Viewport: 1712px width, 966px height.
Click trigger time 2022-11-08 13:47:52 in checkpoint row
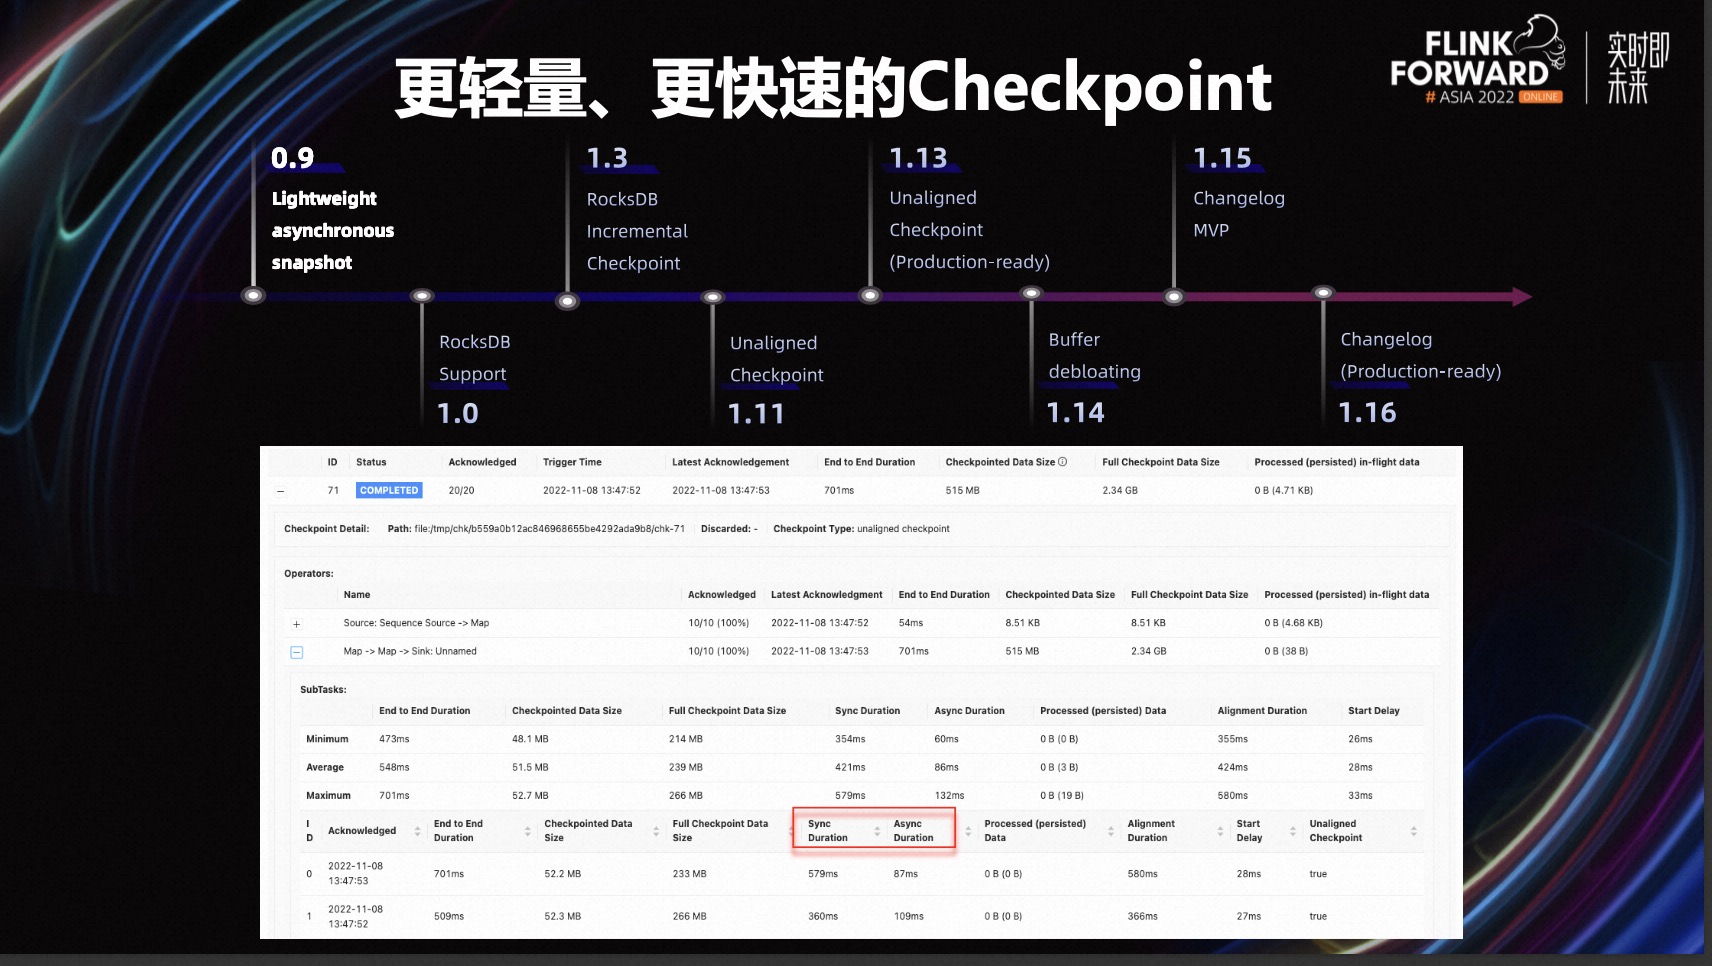[x=592, y=490]
